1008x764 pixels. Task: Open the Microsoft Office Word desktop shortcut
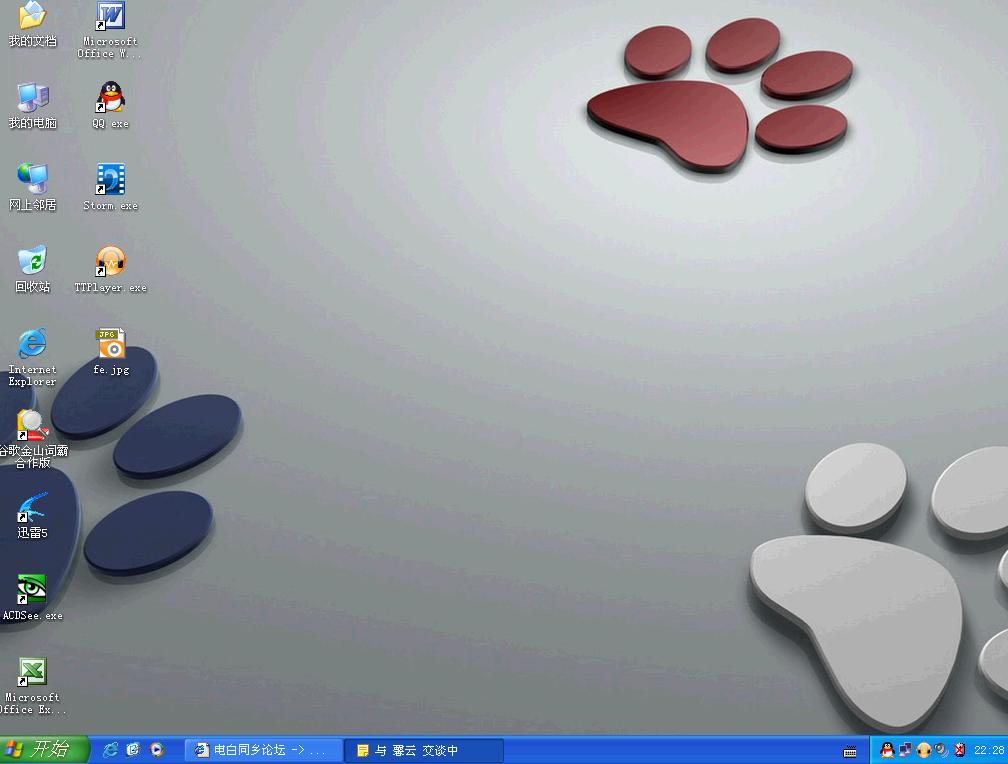pos(110,18)
